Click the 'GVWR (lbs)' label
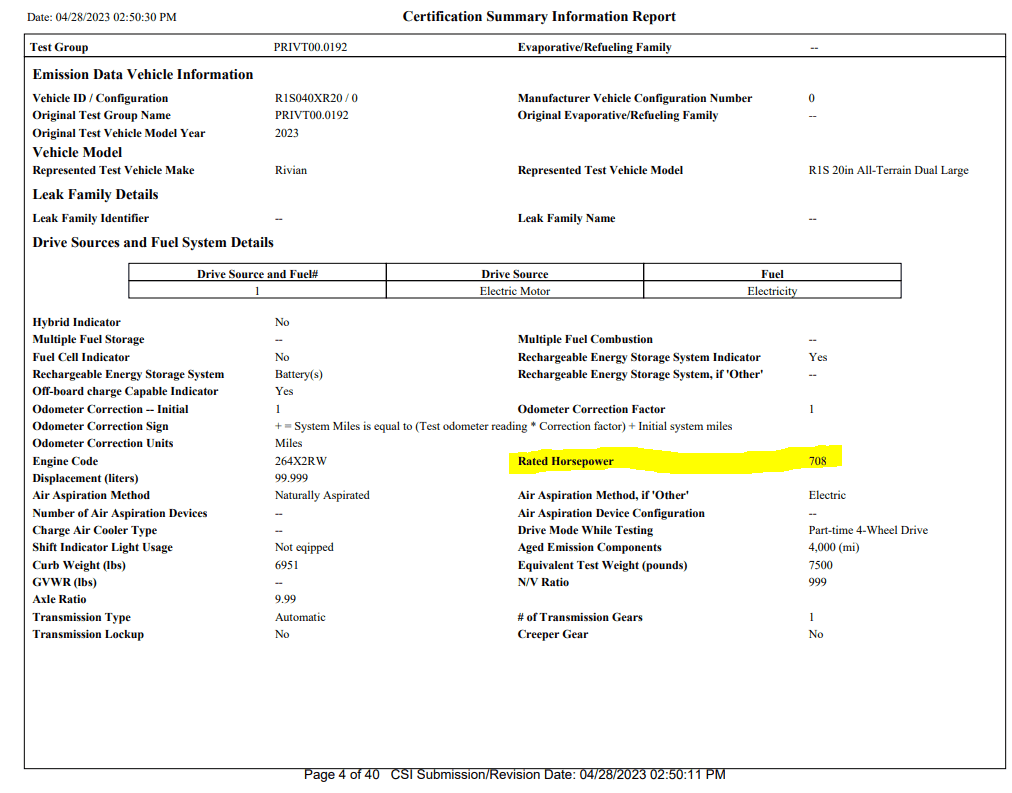The width and height of the screenshot is (1012, 793). pos(65,582)
